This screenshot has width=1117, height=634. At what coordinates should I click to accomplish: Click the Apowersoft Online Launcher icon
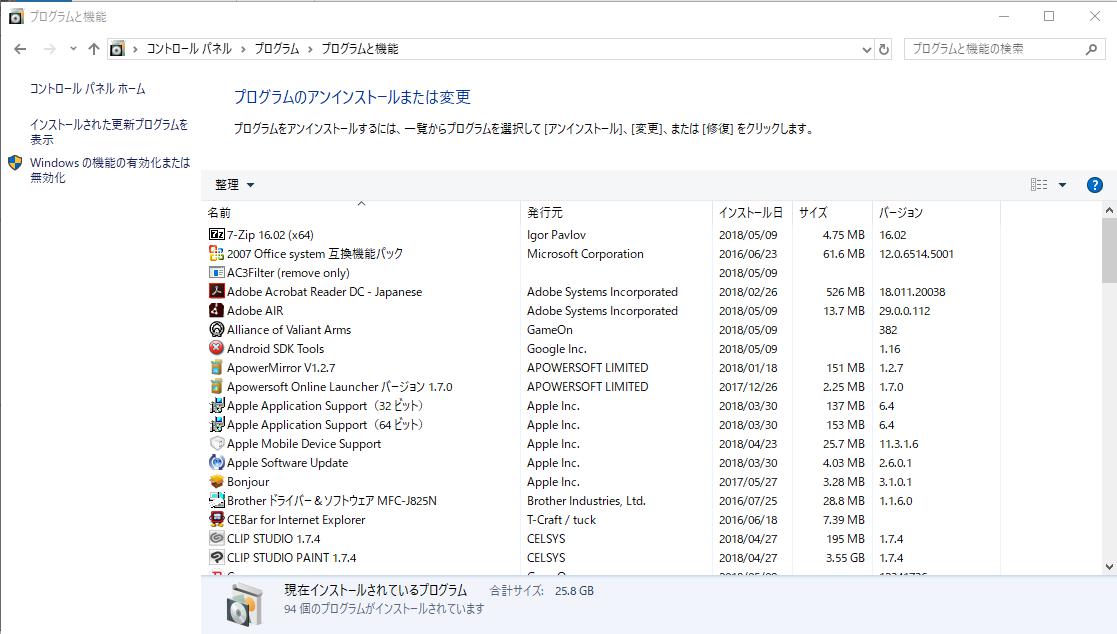point(217,386)
